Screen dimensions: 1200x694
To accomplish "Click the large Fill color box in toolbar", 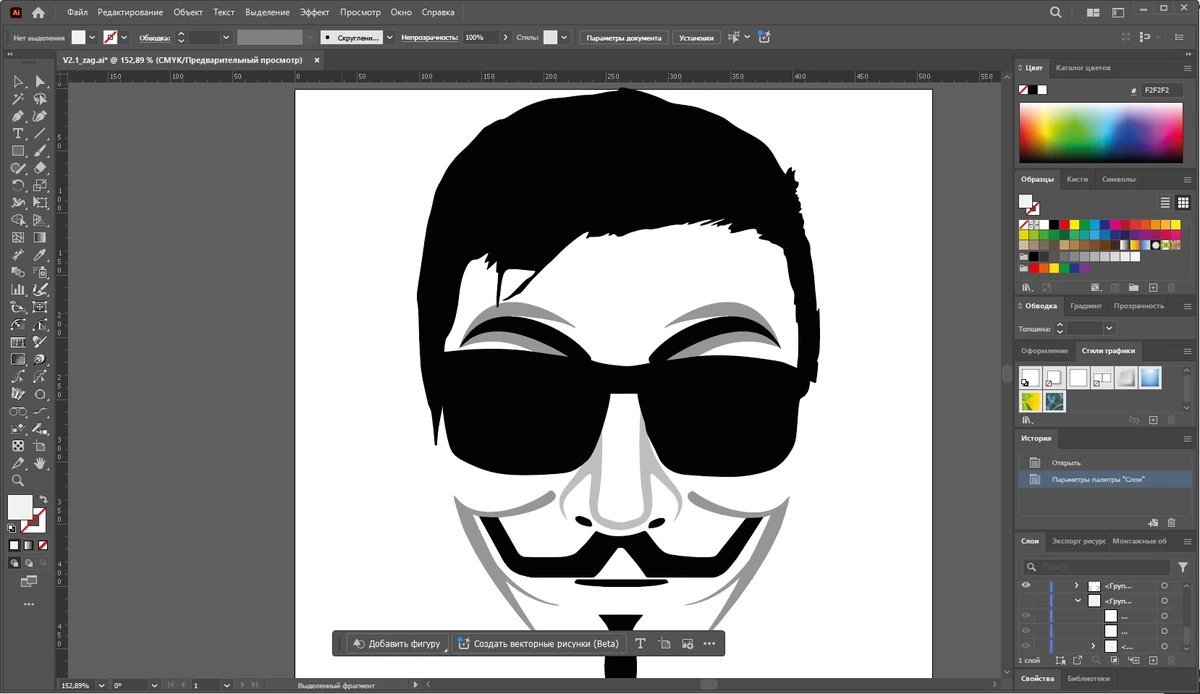I will tap(20, 507).
